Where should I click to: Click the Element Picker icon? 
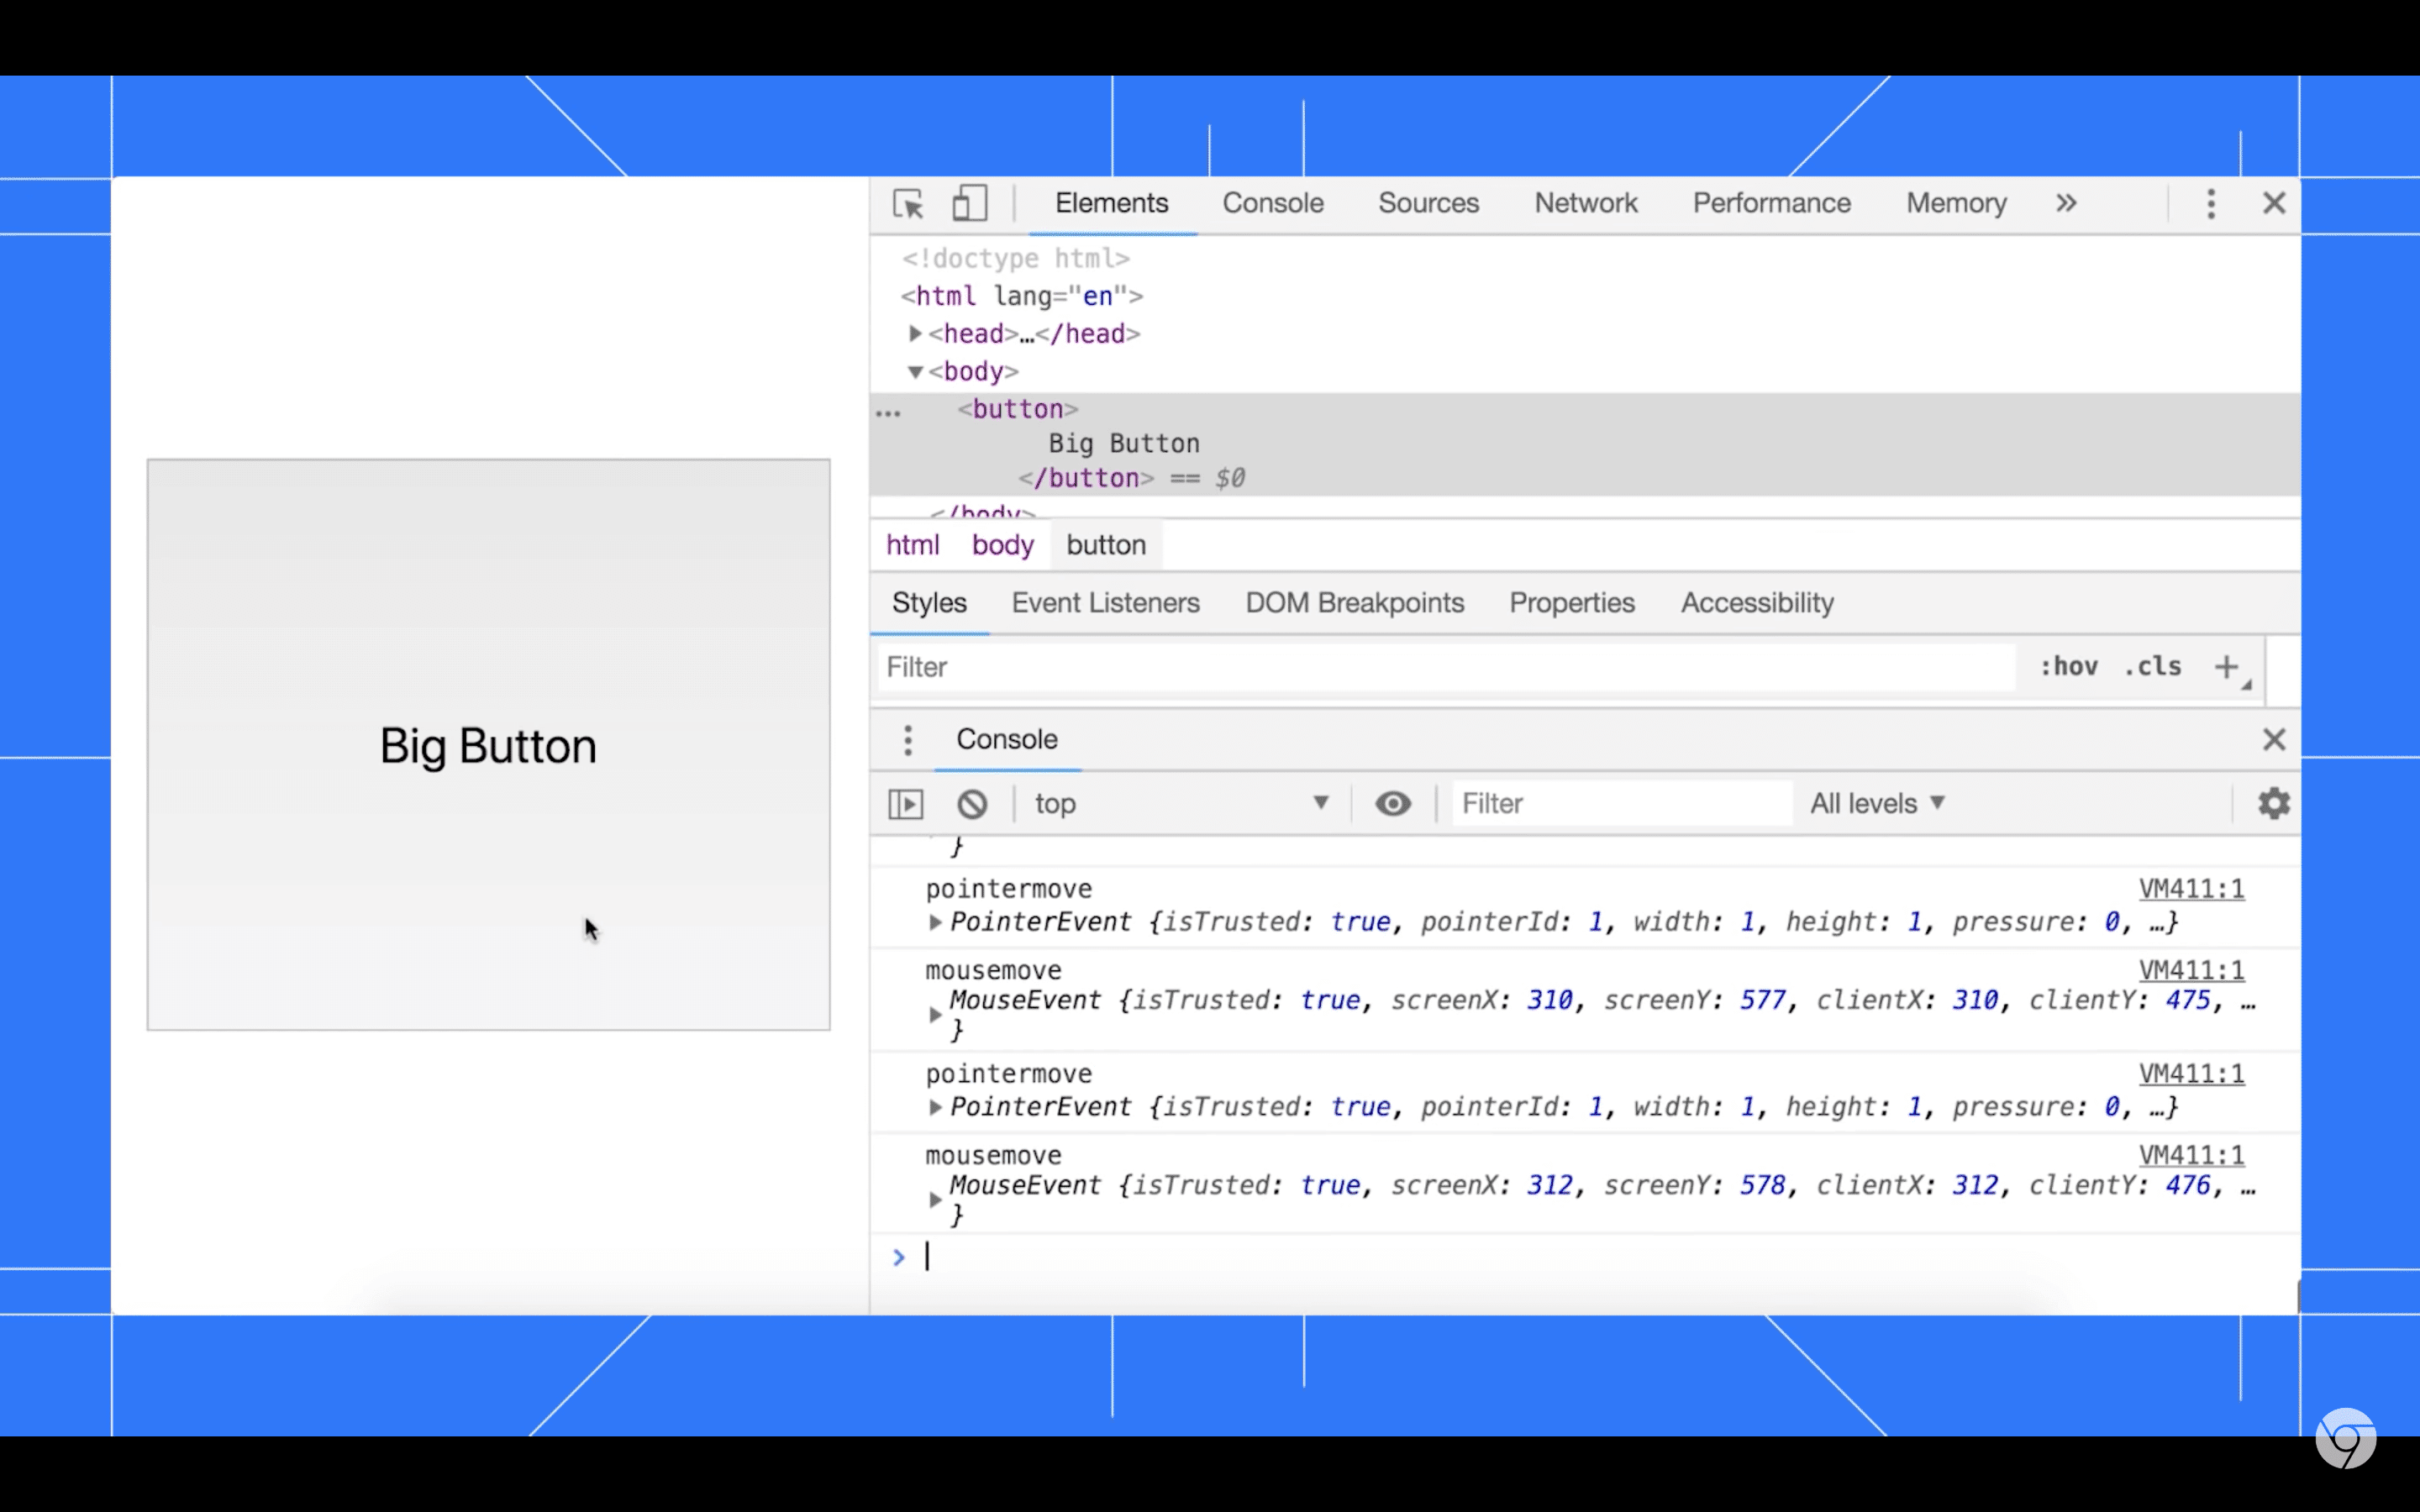click(x=907, y=204)
